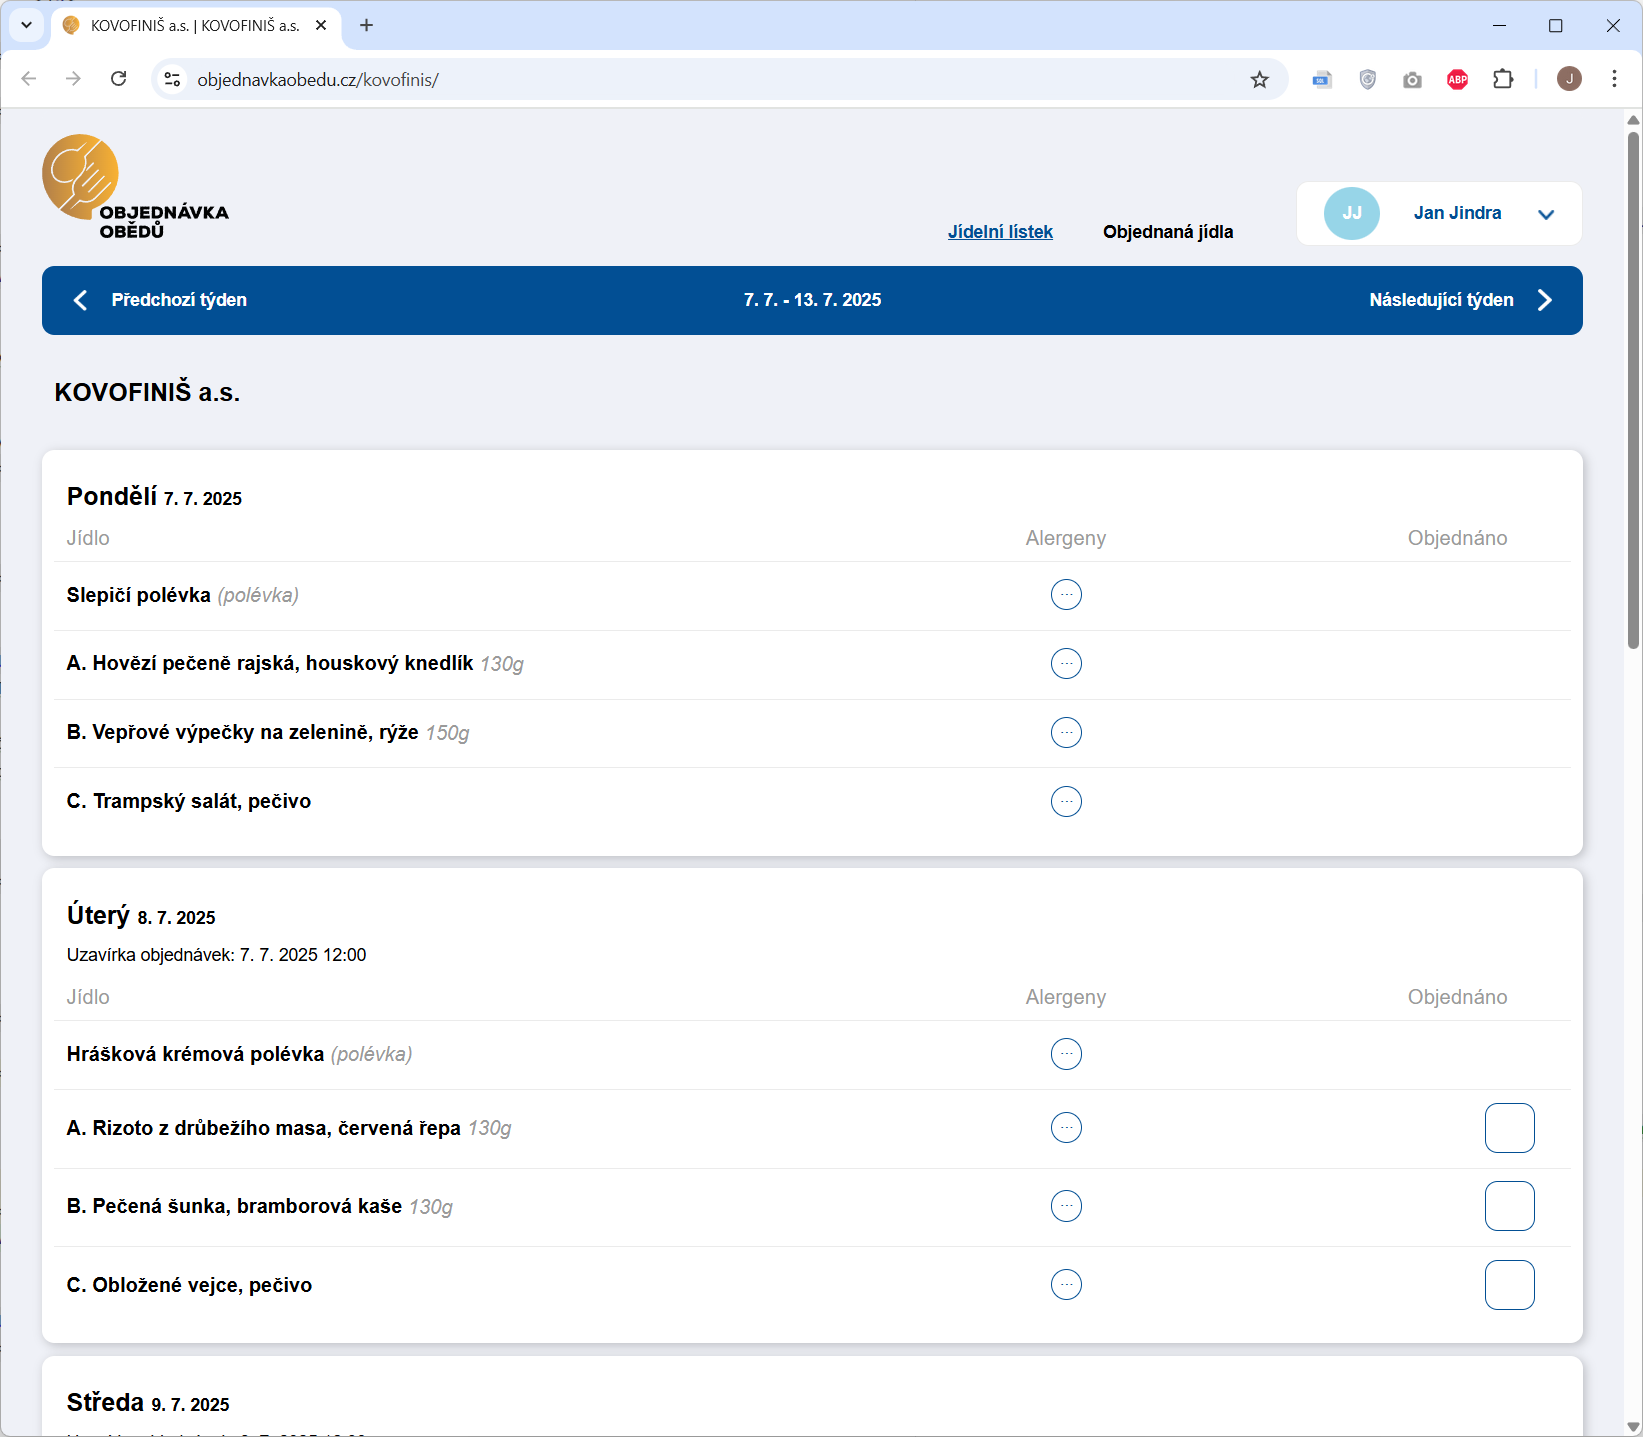
Task: Tick order checkbox for Pečená šunka
Action: (1509, 1206)
